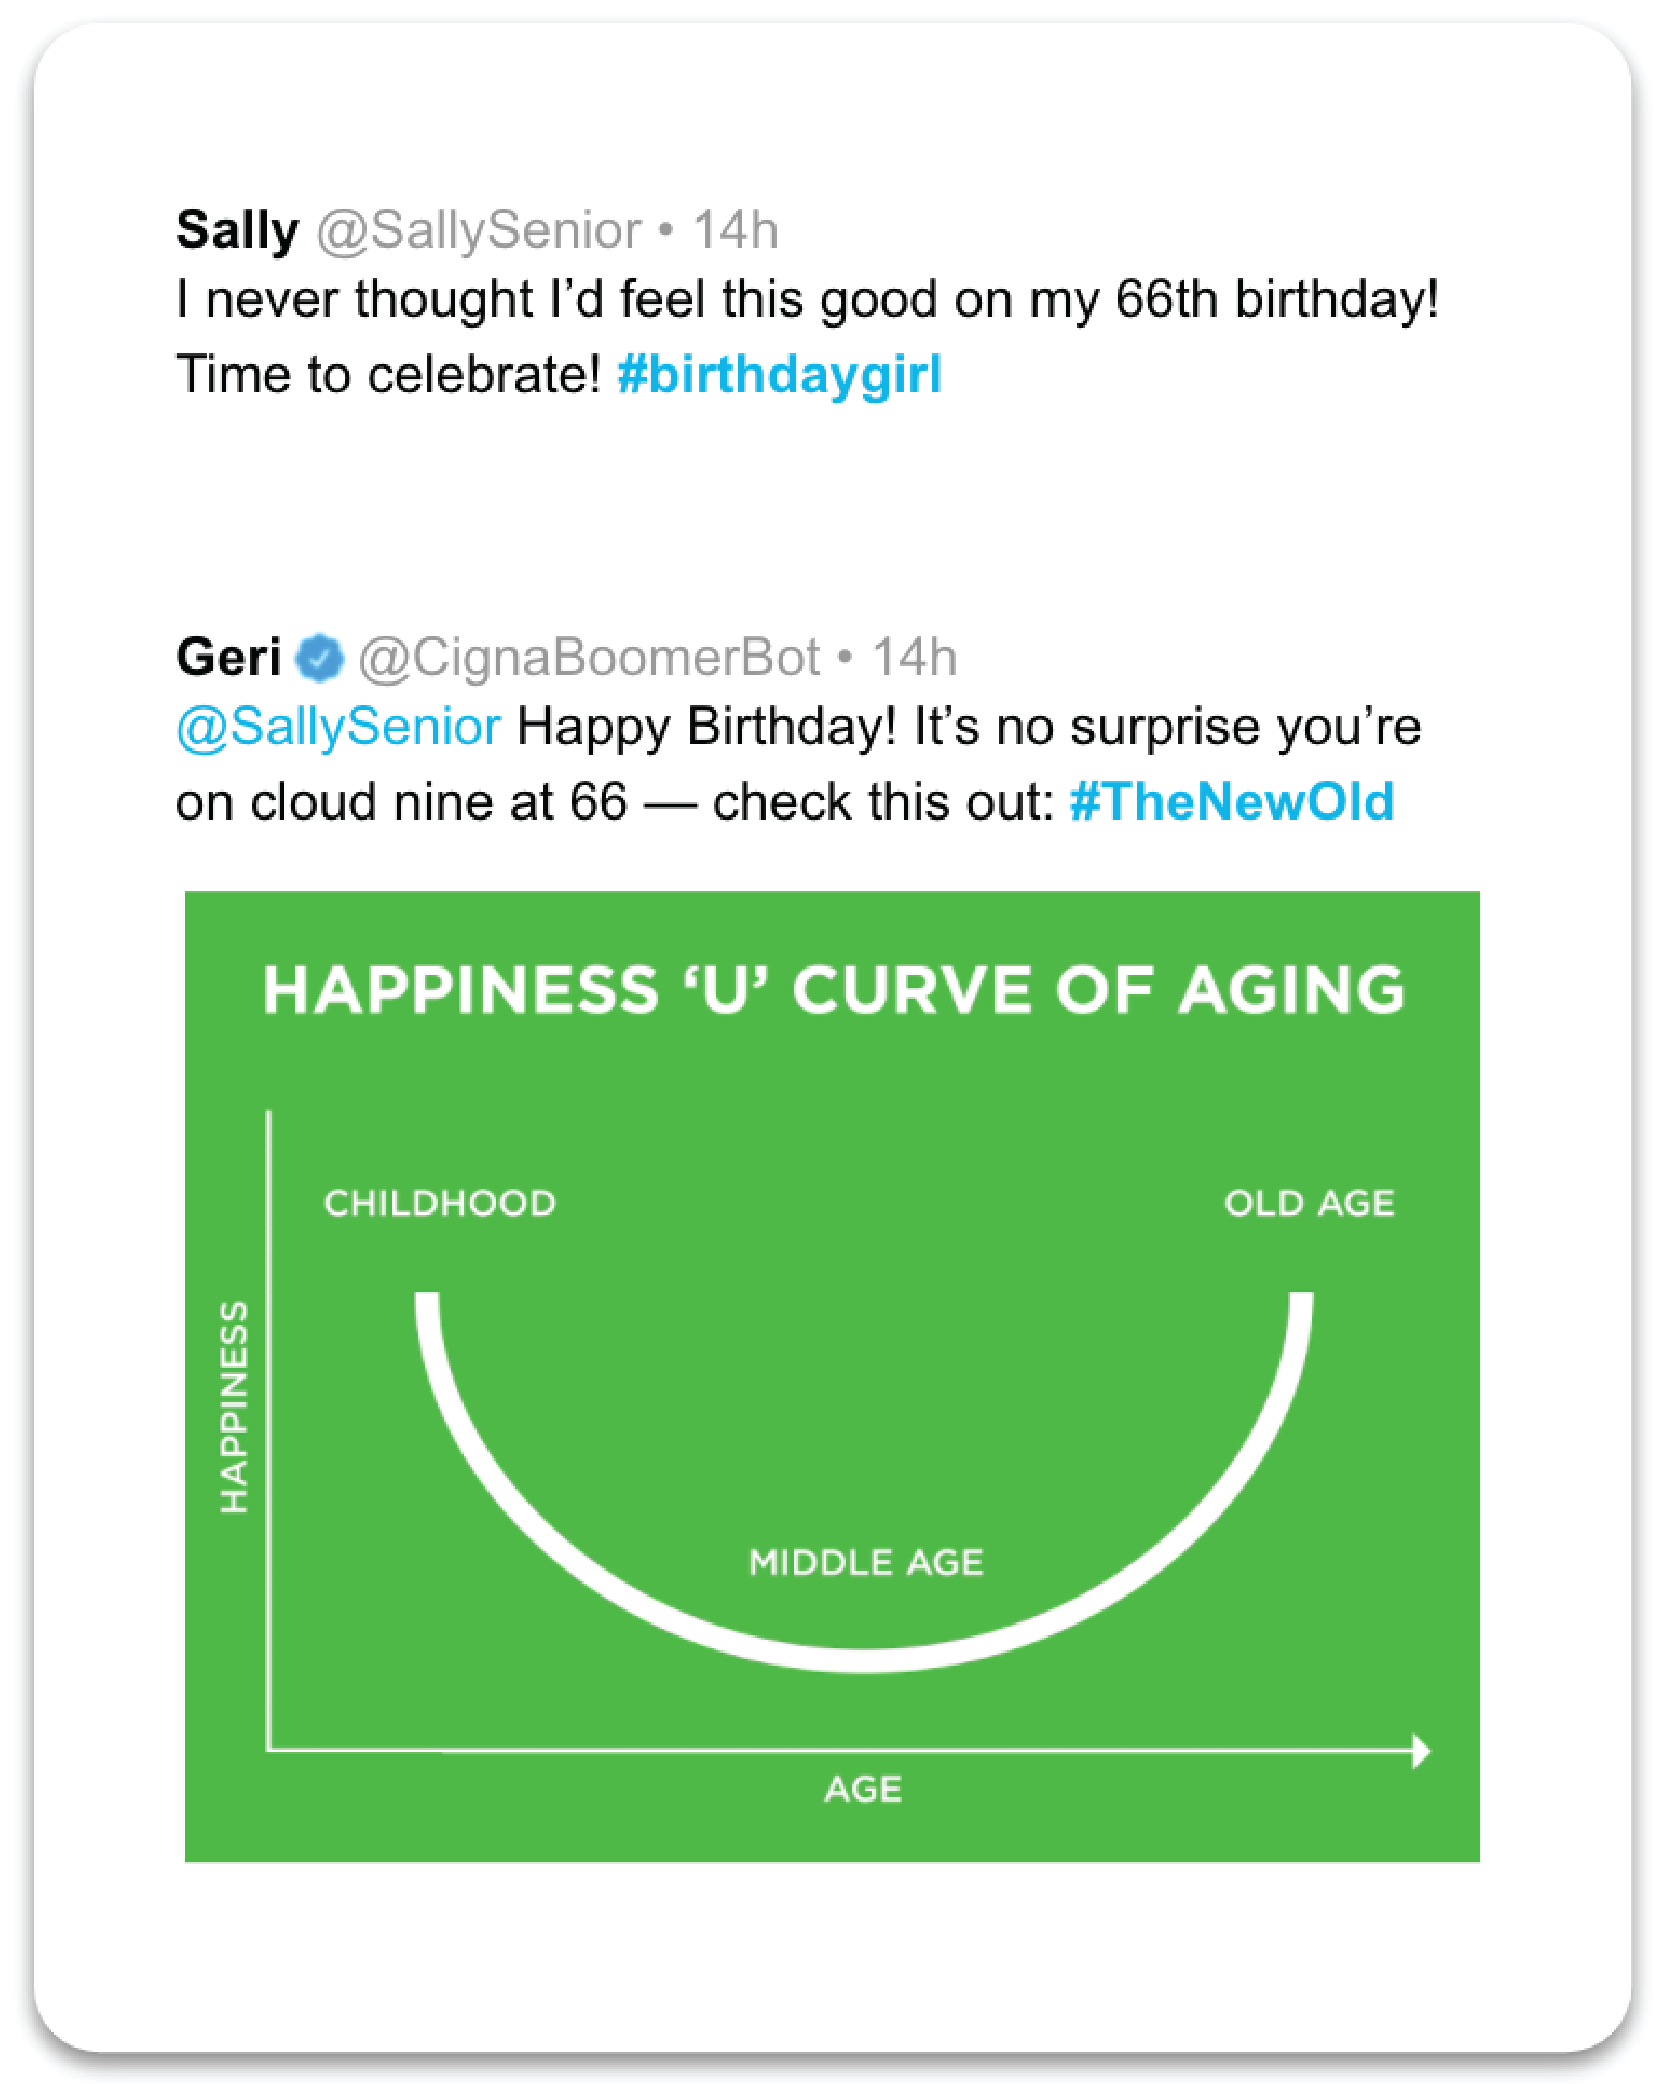This screenshot has width=1667, height=2084.
Task: Click the MIDDLE AGE label on the chart
Action: coord(866,1562)
